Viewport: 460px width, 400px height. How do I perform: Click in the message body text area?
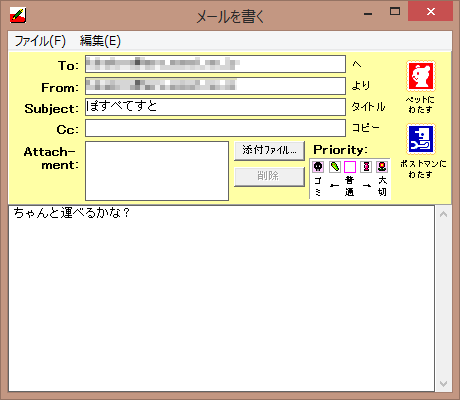pos(221,298)
